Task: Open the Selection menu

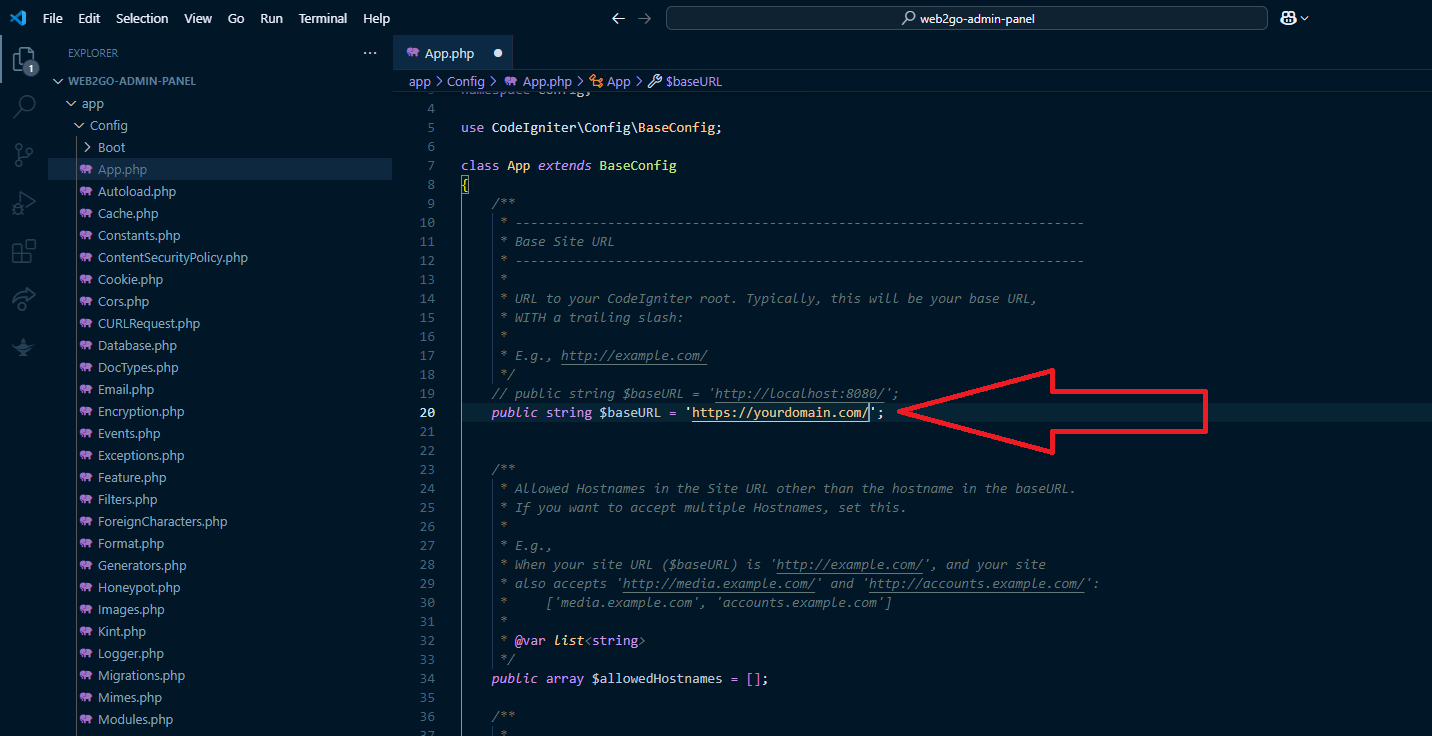Action: click(142, 18)
